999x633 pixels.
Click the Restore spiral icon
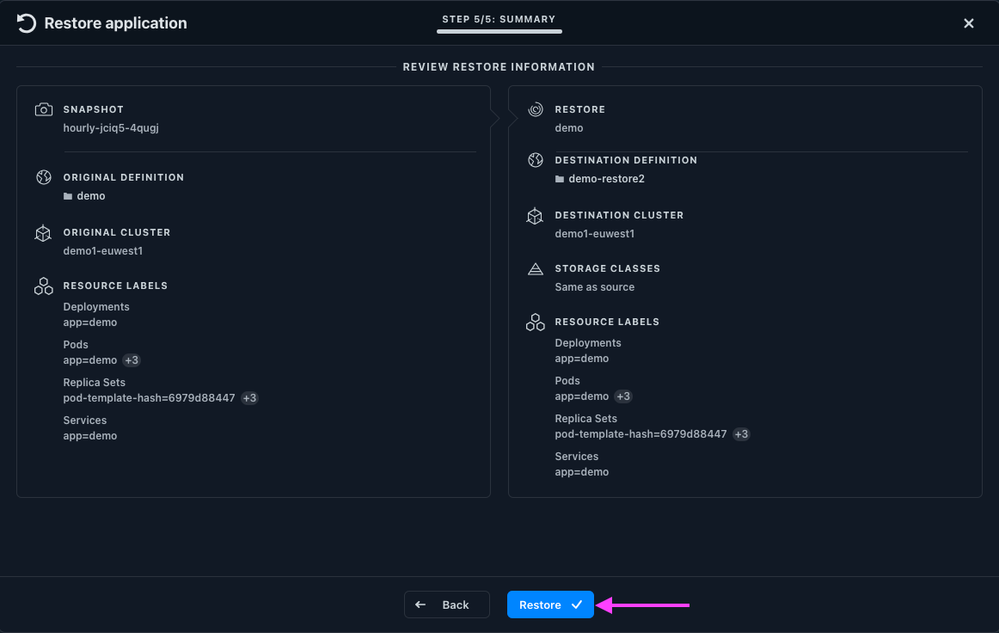(535, 110)
